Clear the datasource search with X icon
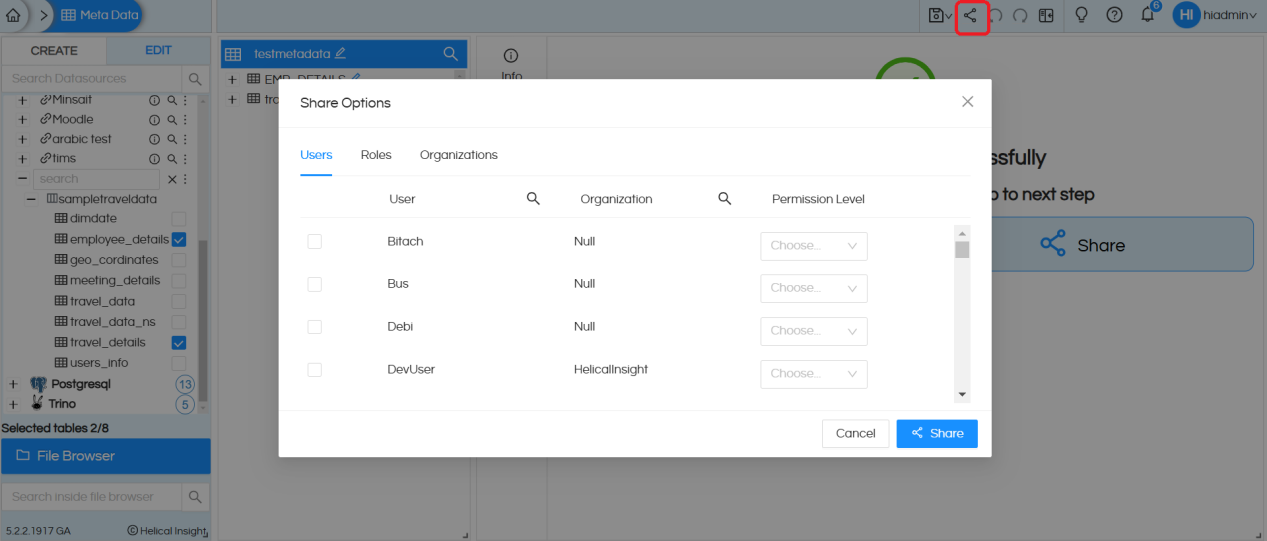Screen dimensions: 1267x541 [171, 179]
